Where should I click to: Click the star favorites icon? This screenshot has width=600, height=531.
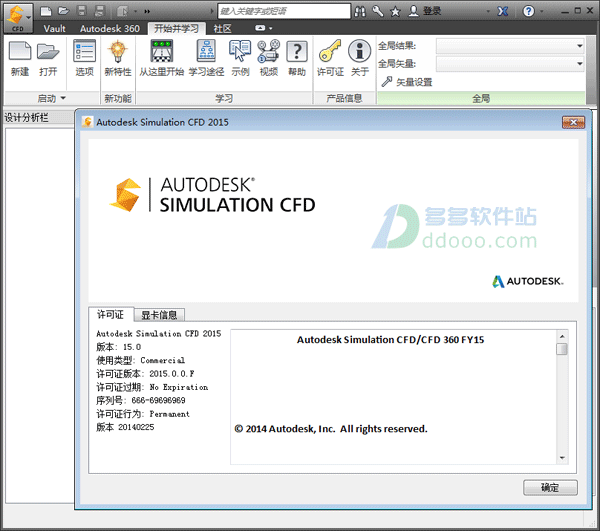tap(395, 11)
